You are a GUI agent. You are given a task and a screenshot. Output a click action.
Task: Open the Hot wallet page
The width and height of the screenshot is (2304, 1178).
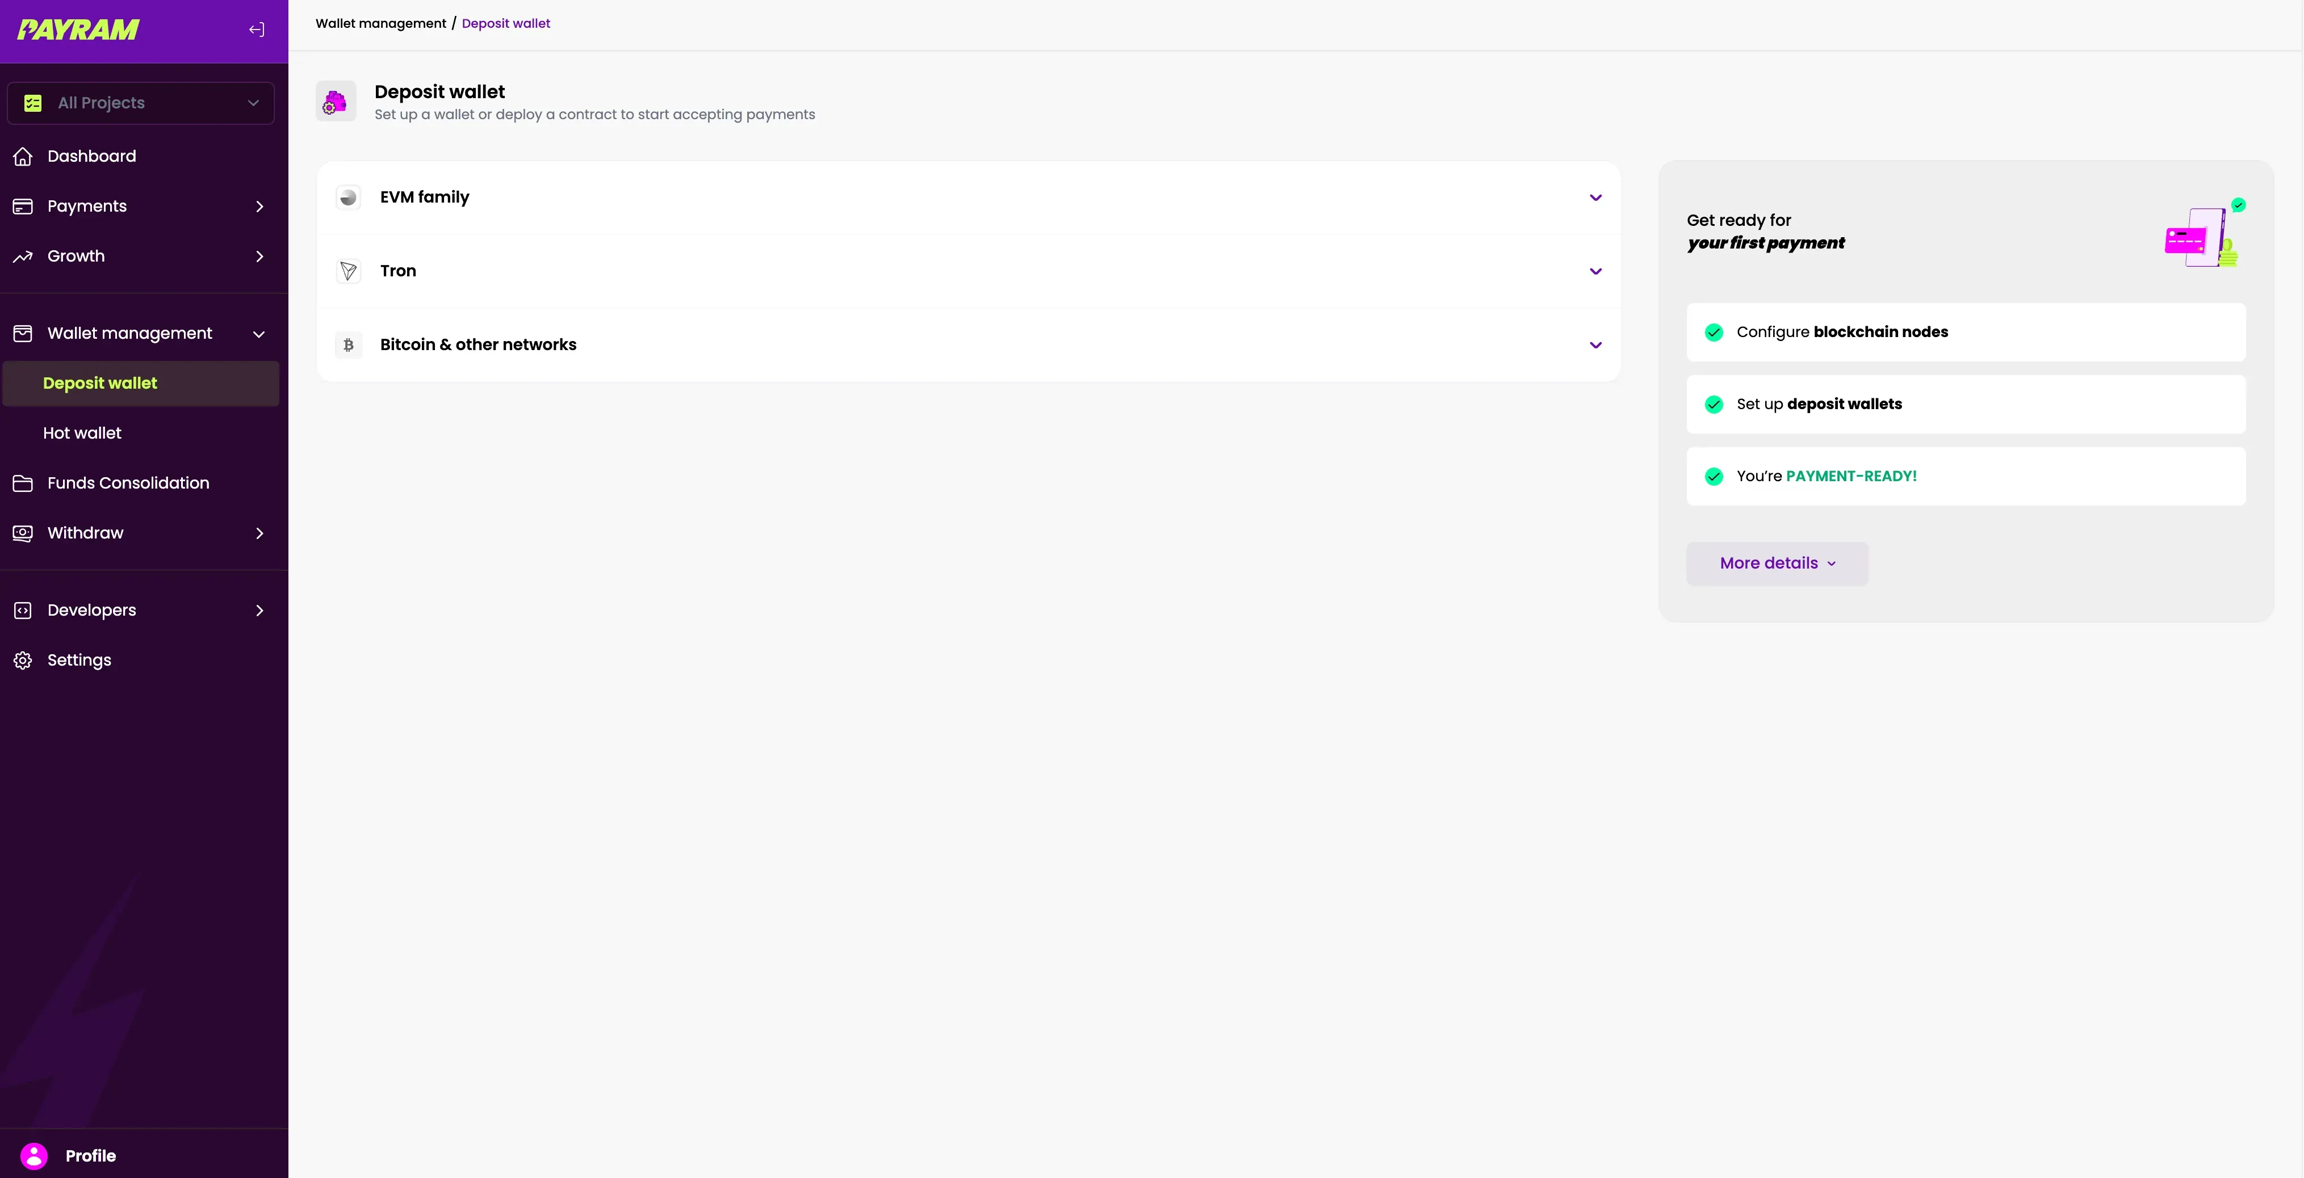point(82,433)
